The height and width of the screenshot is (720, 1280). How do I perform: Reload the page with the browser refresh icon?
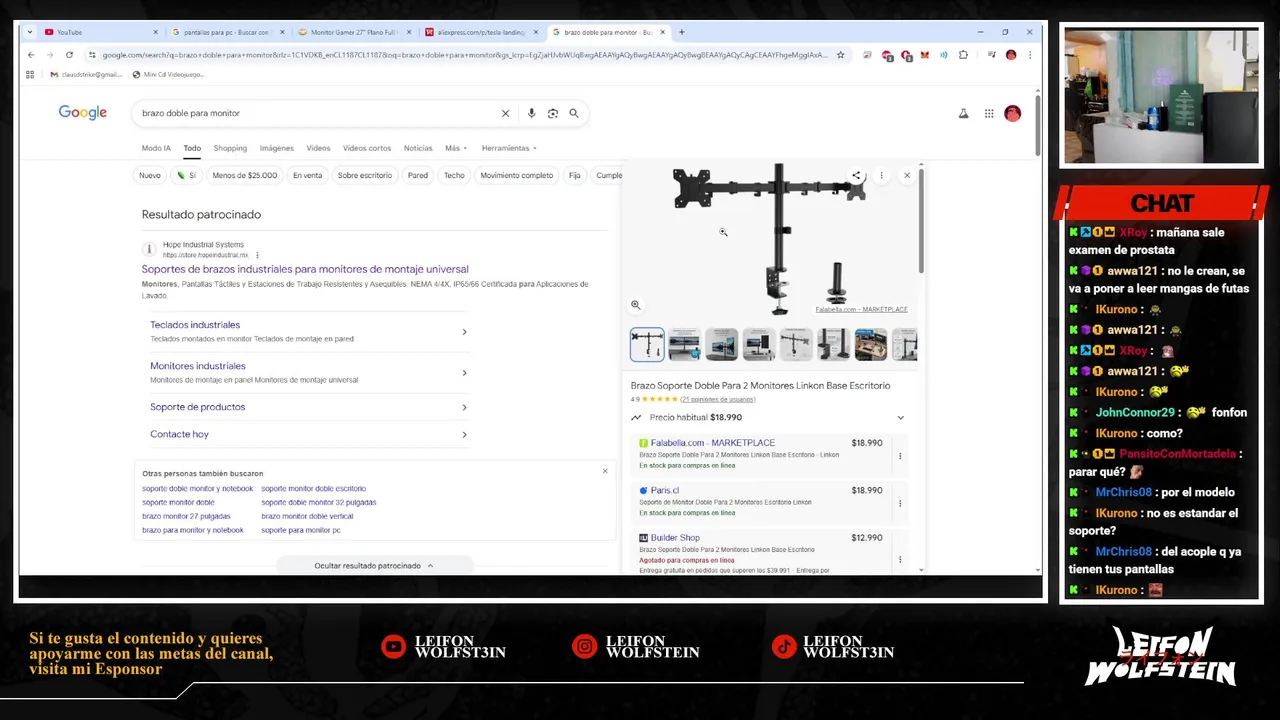[69, 55]
